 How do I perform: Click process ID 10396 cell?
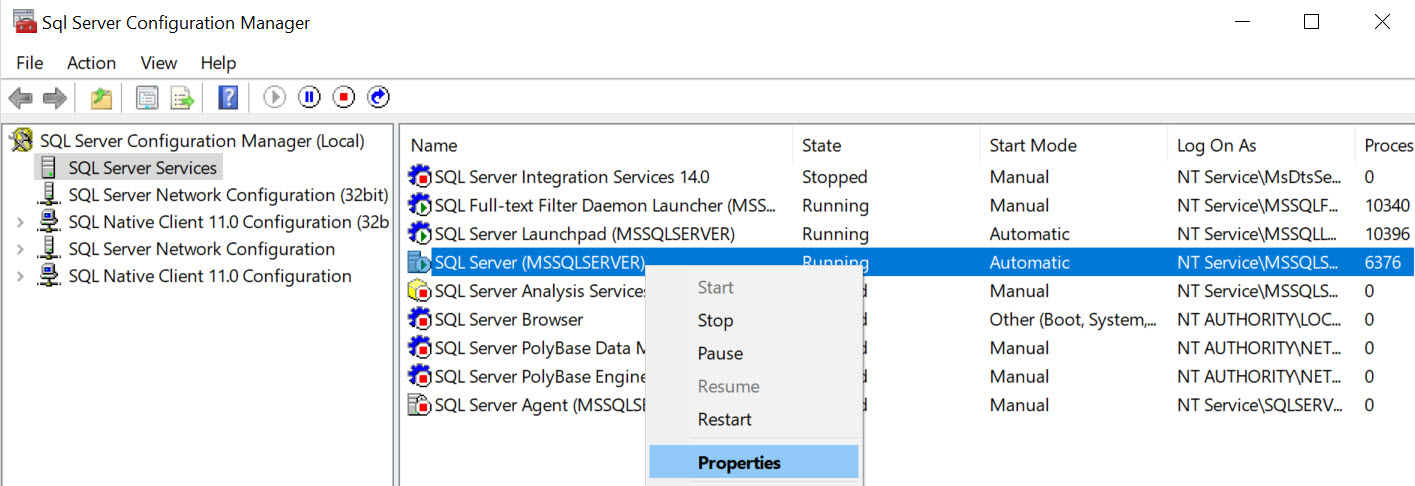tap(1387, 234)
